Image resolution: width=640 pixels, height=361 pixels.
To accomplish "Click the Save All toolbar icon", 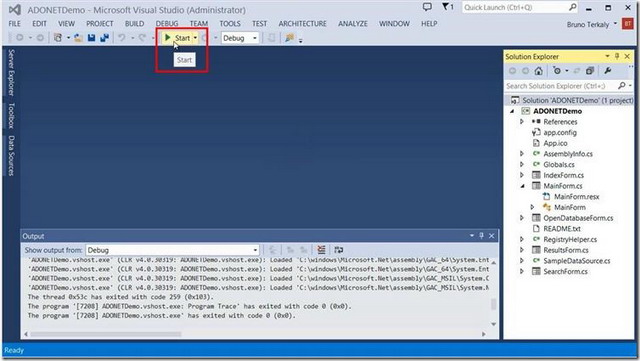I will coord(104,38).
